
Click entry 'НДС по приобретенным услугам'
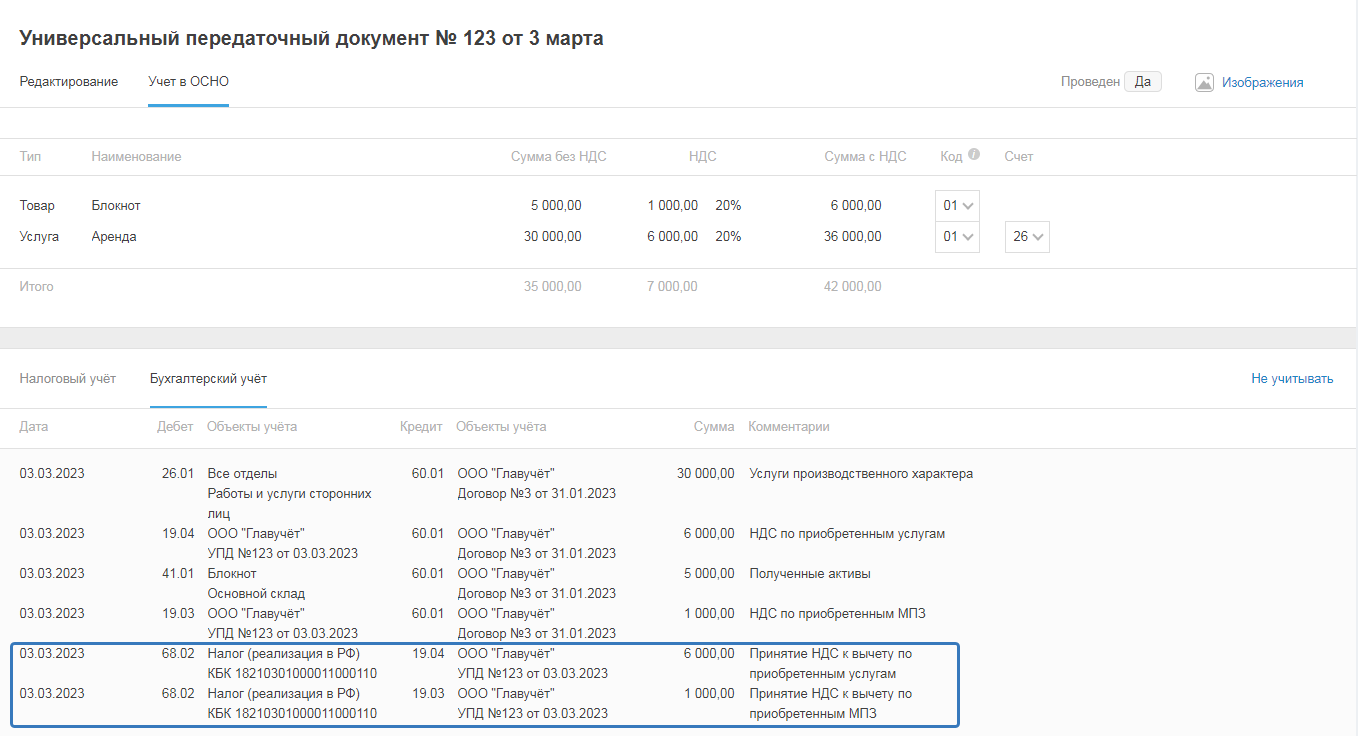(846, 534)
